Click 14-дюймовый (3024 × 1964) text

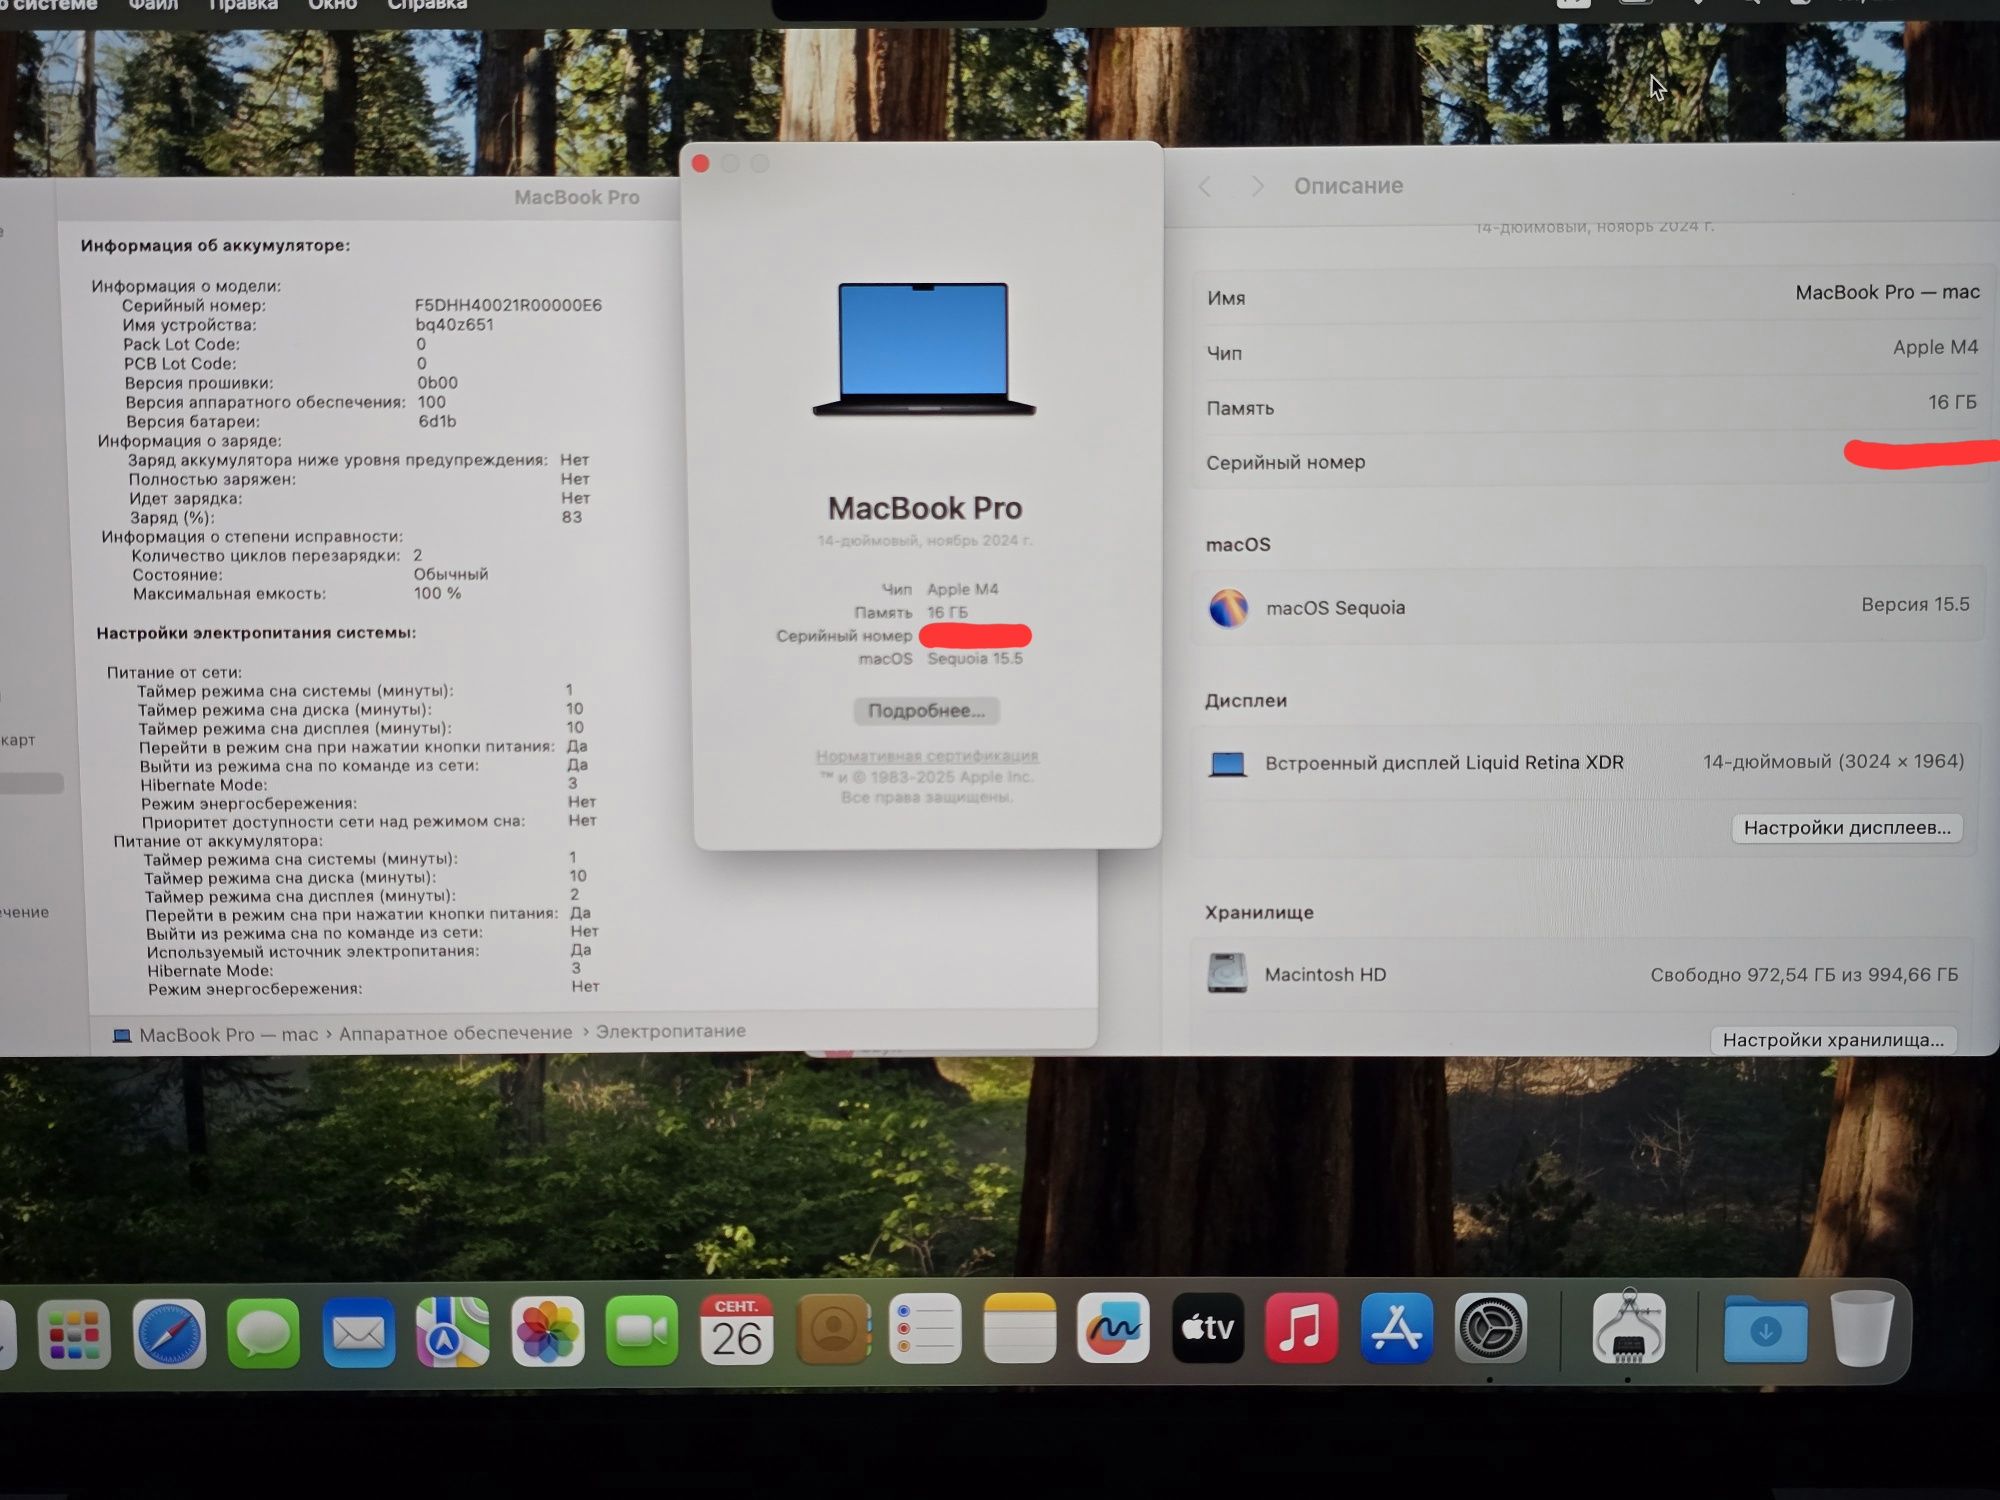click(1834, 762)
